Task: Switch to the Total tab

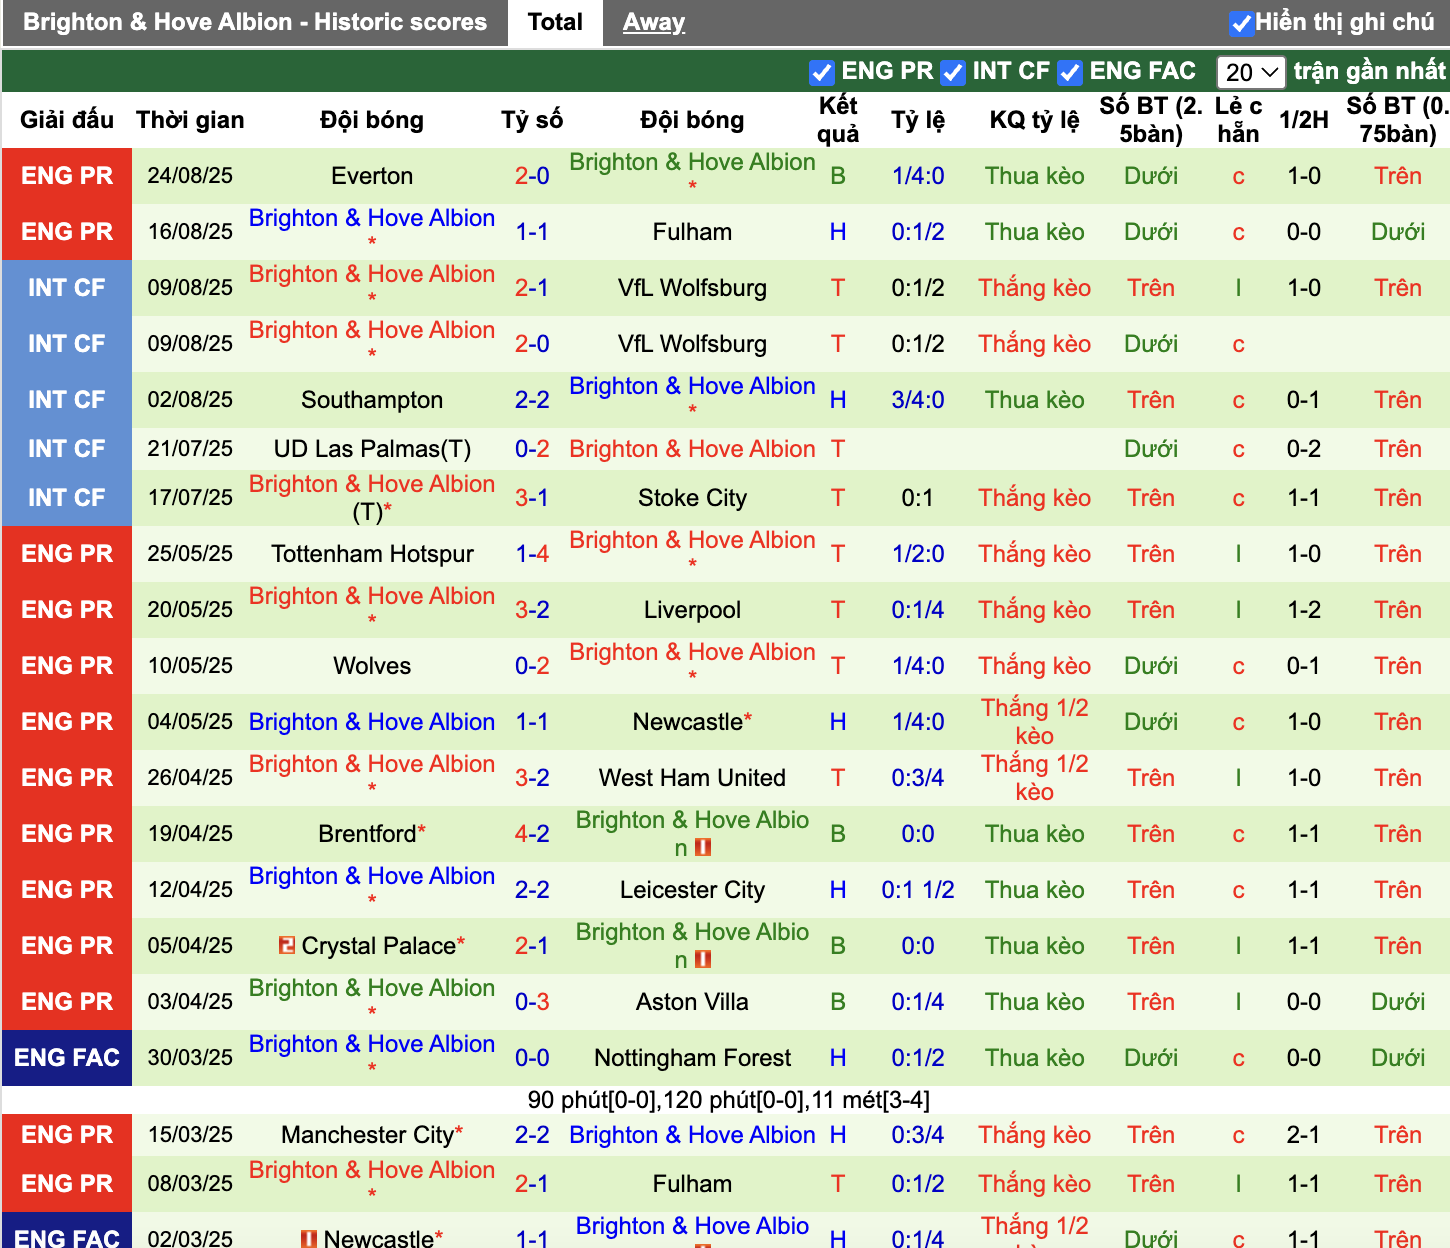Action: (x=555, y=22)
